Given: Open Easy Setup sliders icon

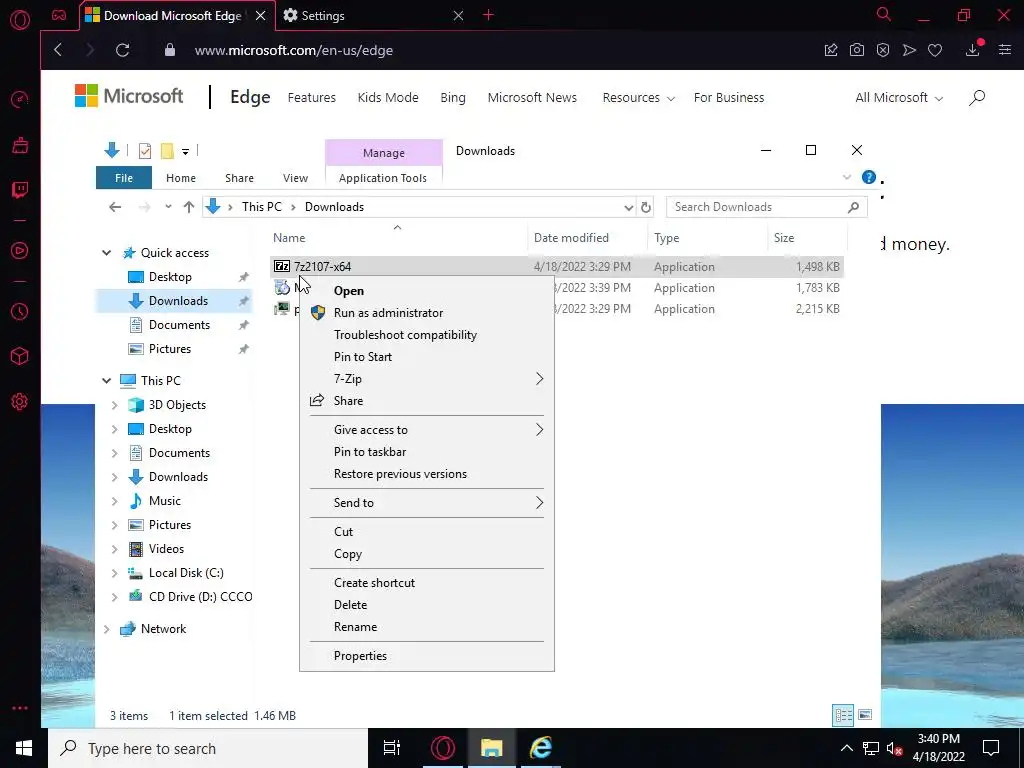Looking at the screenshot, I should (x=1005, y=50).
